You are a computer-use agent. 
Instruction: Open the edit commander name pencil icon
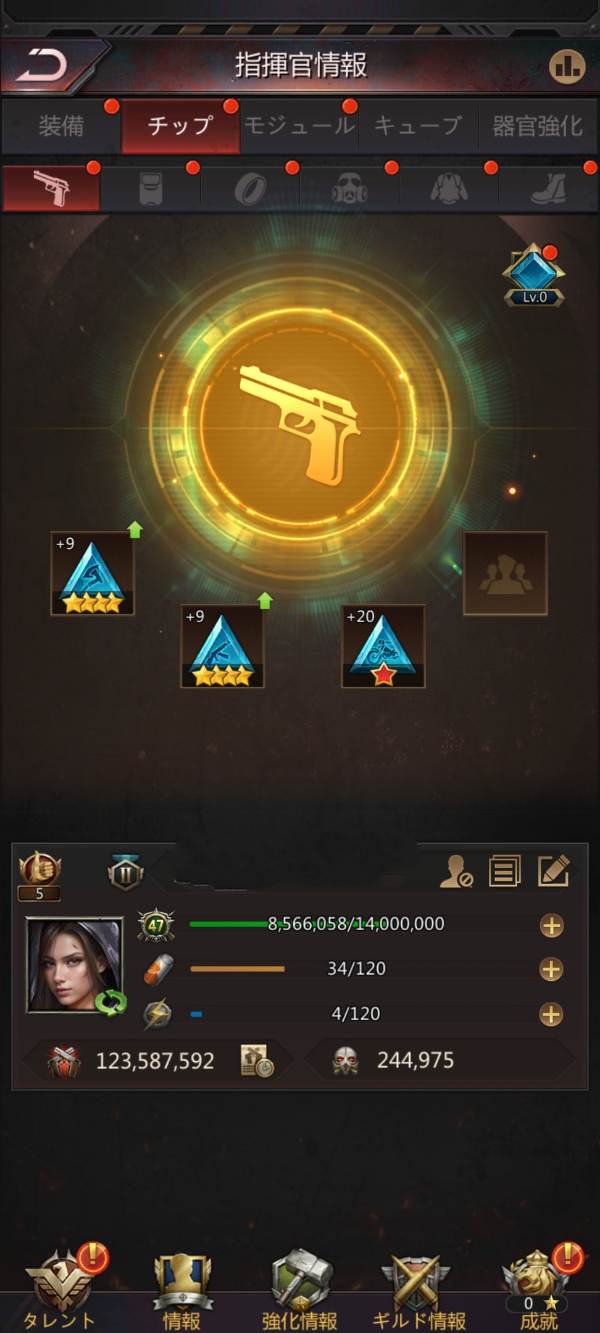tap(553, 871)
